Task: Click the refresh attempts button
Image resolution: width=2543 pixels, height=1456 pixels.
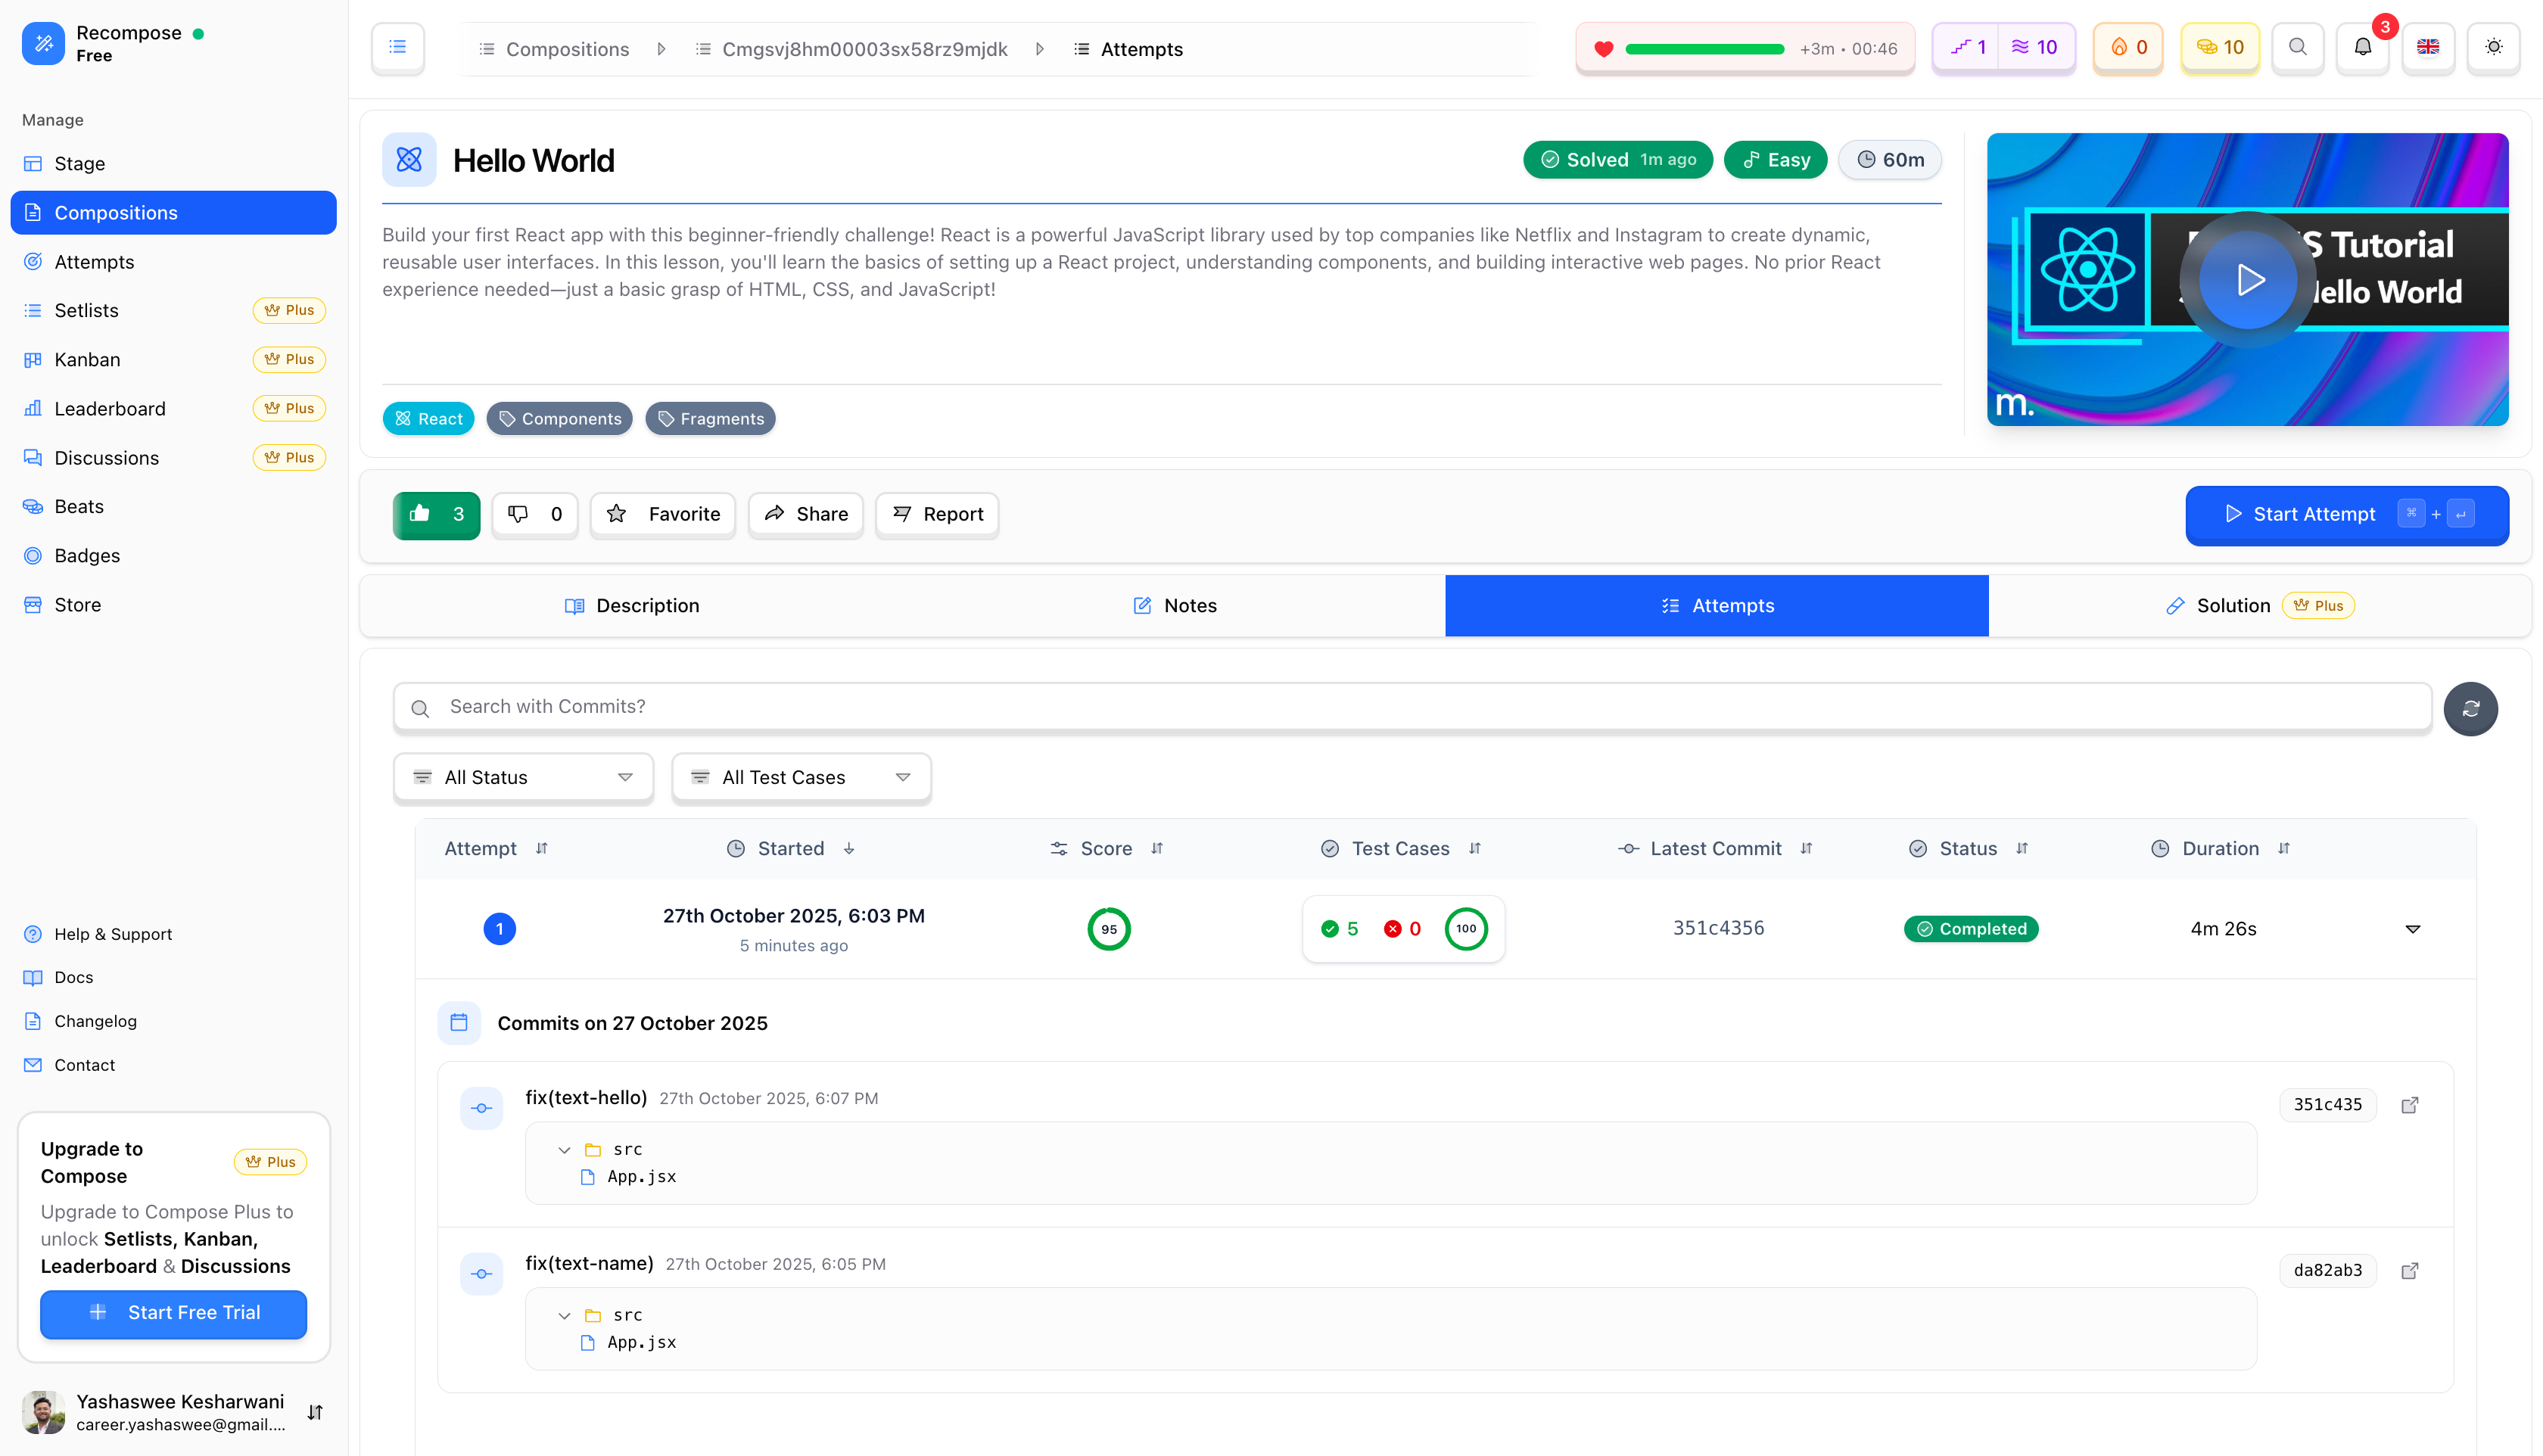Action: point(2470,708)
